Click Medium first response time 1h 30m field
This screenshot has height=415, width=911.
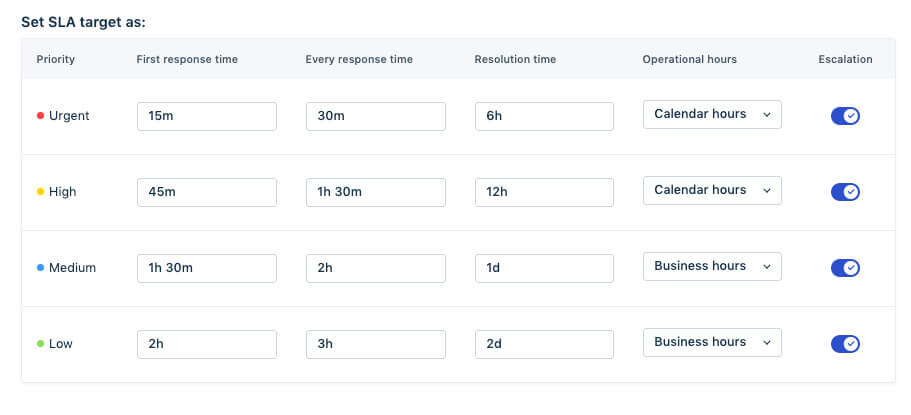tap(207, 269)
